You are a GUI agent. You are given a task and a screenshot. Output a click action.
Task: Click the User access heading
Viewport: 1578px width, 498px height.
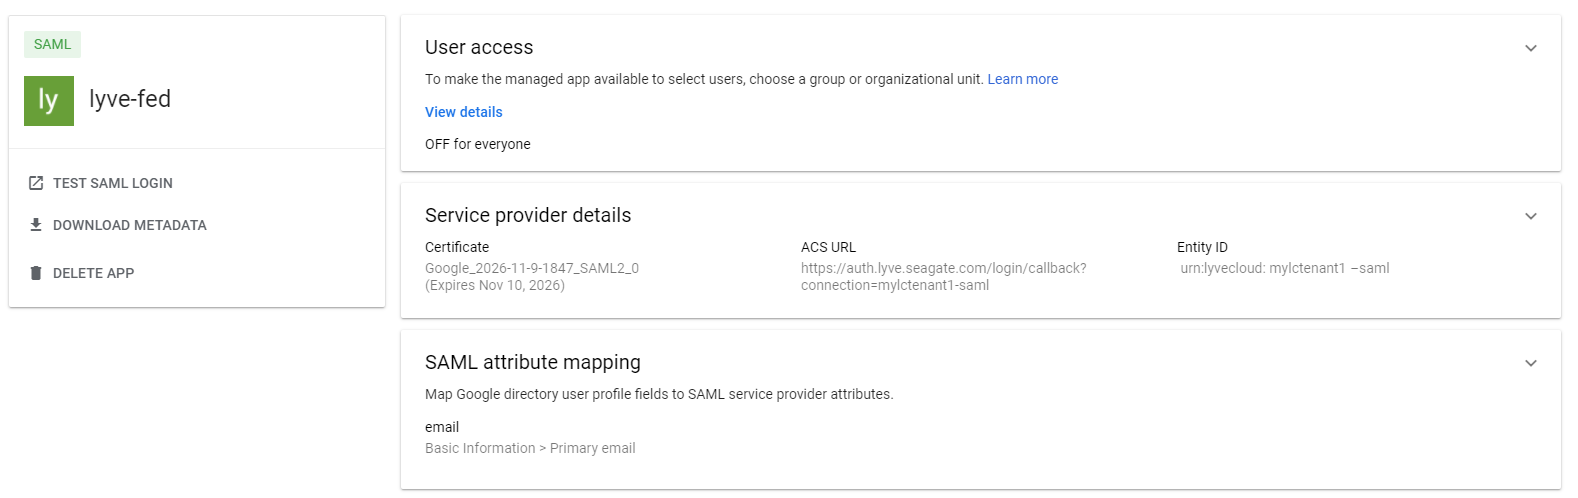(x=479, y=47)
